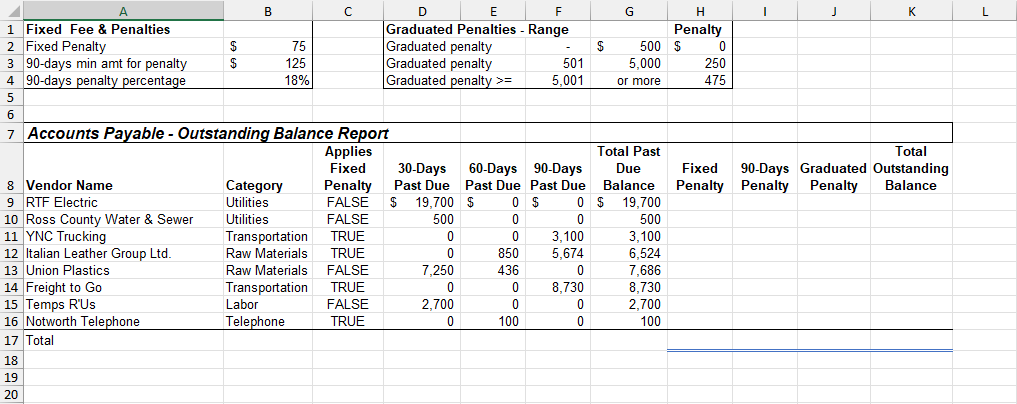Click FALSE value for Union Plastics
The width and height of the screenshot is (1017, 404).
348,270
